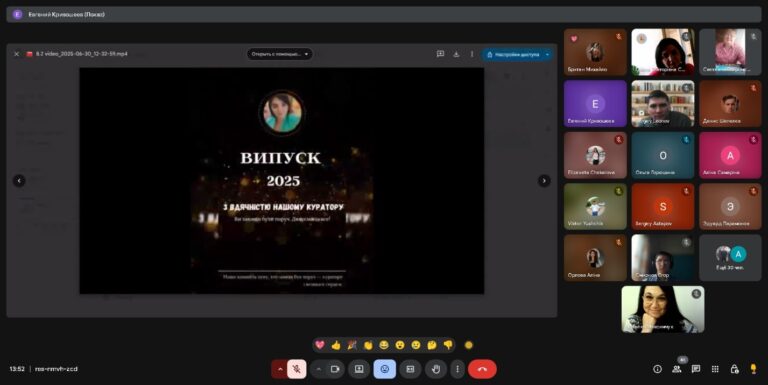Open the 'Открыть с помощью' dropdown
This screenshot has height=385, width=768.
pos(280,54)
